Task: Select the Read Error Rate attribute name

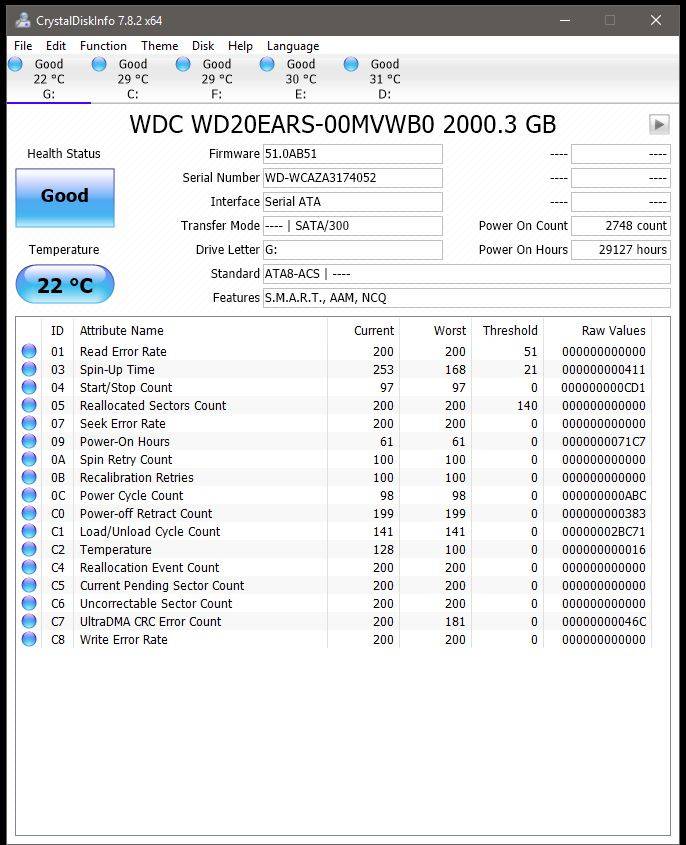Action: 123,351
